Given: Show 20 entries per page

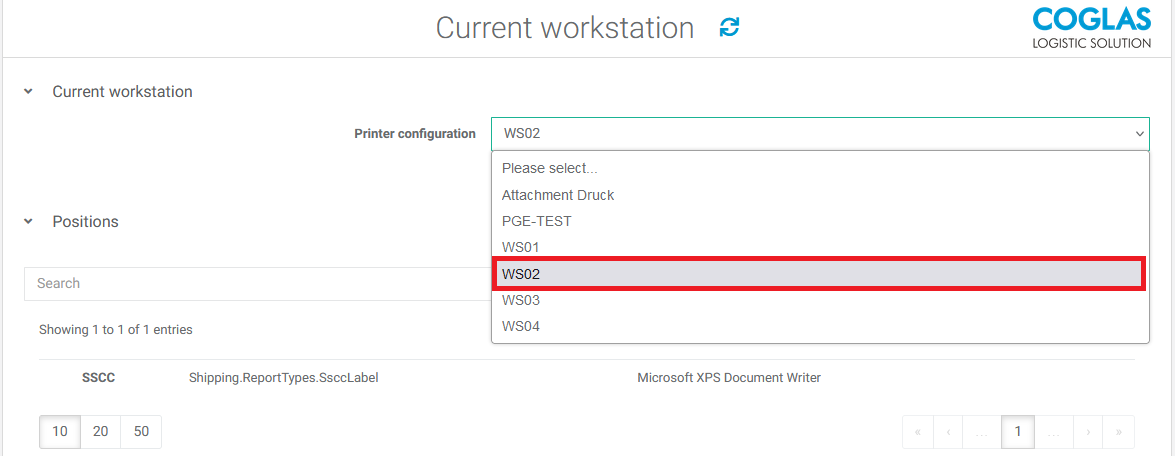Looking at the screenshot, I should coord(100,432).
